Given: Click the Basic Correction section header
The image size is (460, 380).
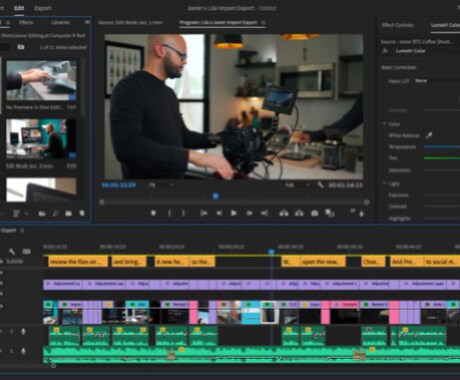Looking at the screenshot, I should [399, 67].
